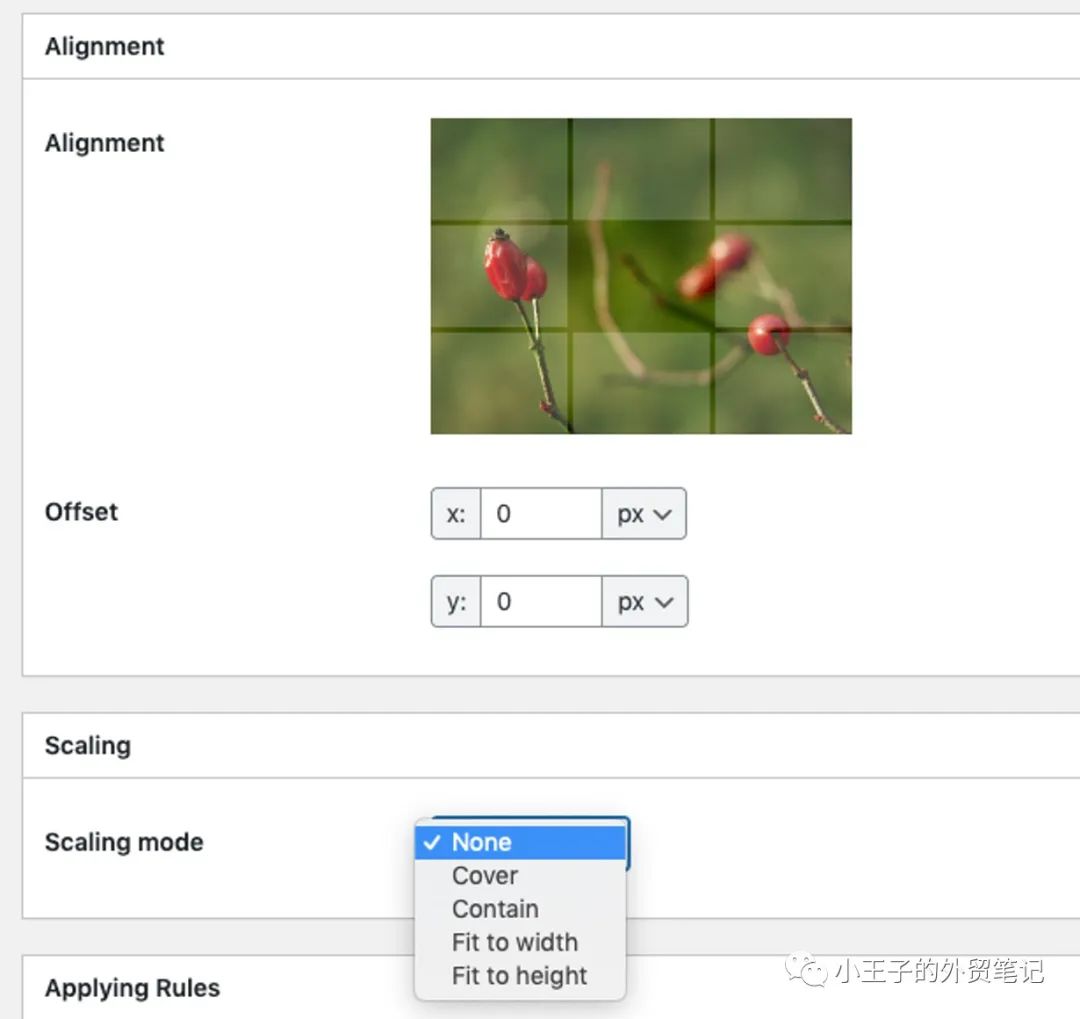Click the Scaling panel header
Viewport: 1080px width, 1019px height.
[551, 745]
